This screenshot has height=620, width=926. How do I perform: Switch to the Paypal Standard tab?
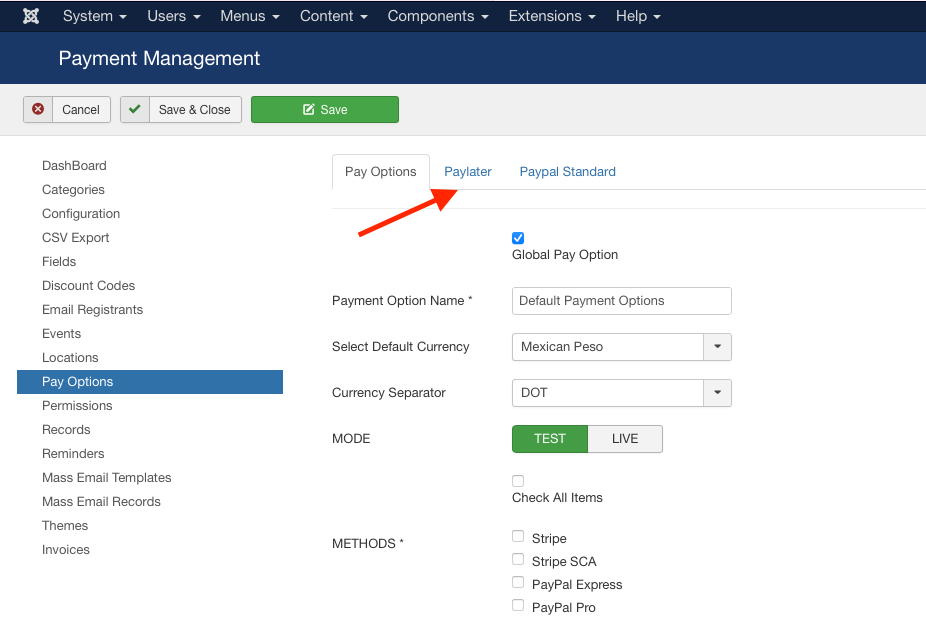[x=567, y=172]
